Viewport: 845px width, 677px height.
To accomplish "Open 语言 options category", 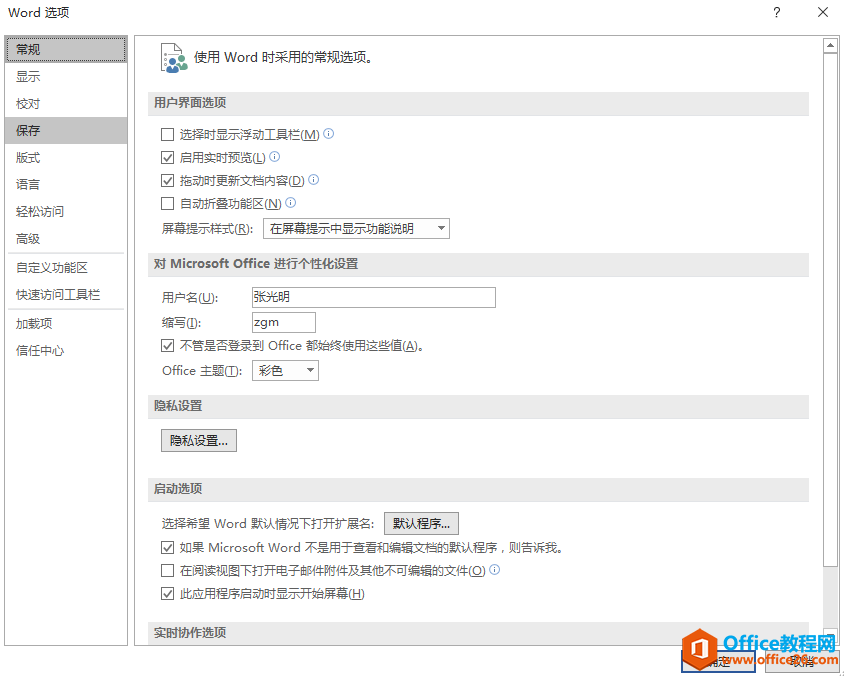I will click(x=66, y=184).
